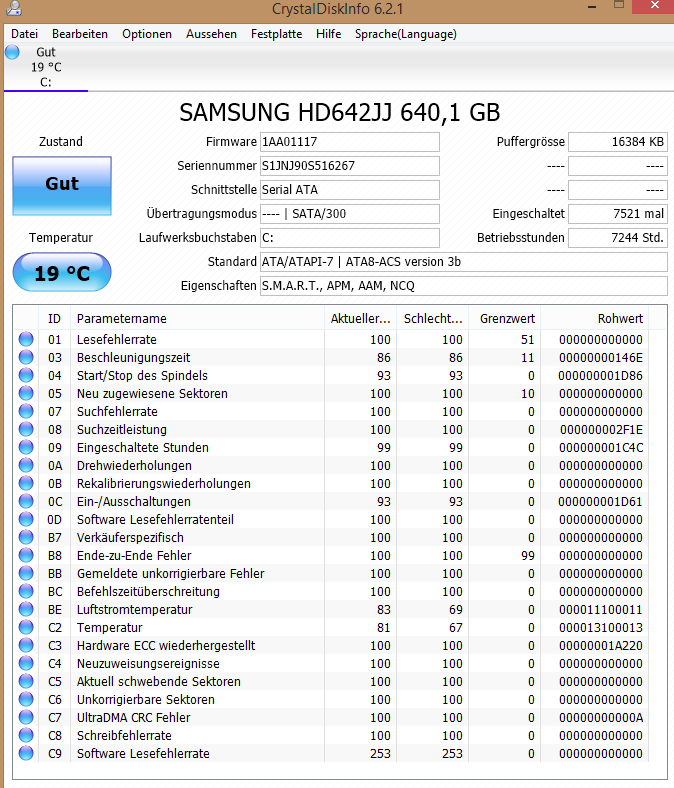Click the Seriennummer field S1JNJ90S516267

[349, 166]
